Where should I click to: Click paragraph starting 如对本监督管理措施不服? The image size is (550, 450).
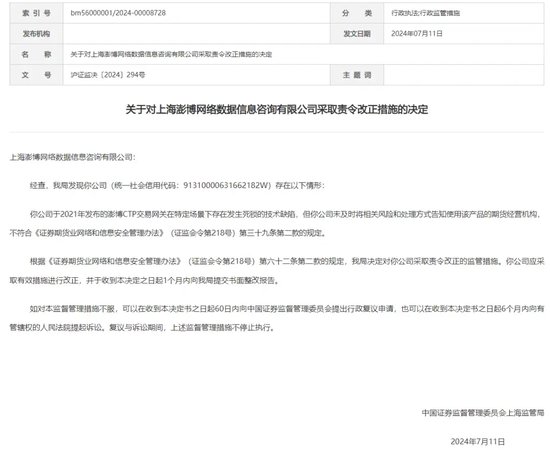277,318
